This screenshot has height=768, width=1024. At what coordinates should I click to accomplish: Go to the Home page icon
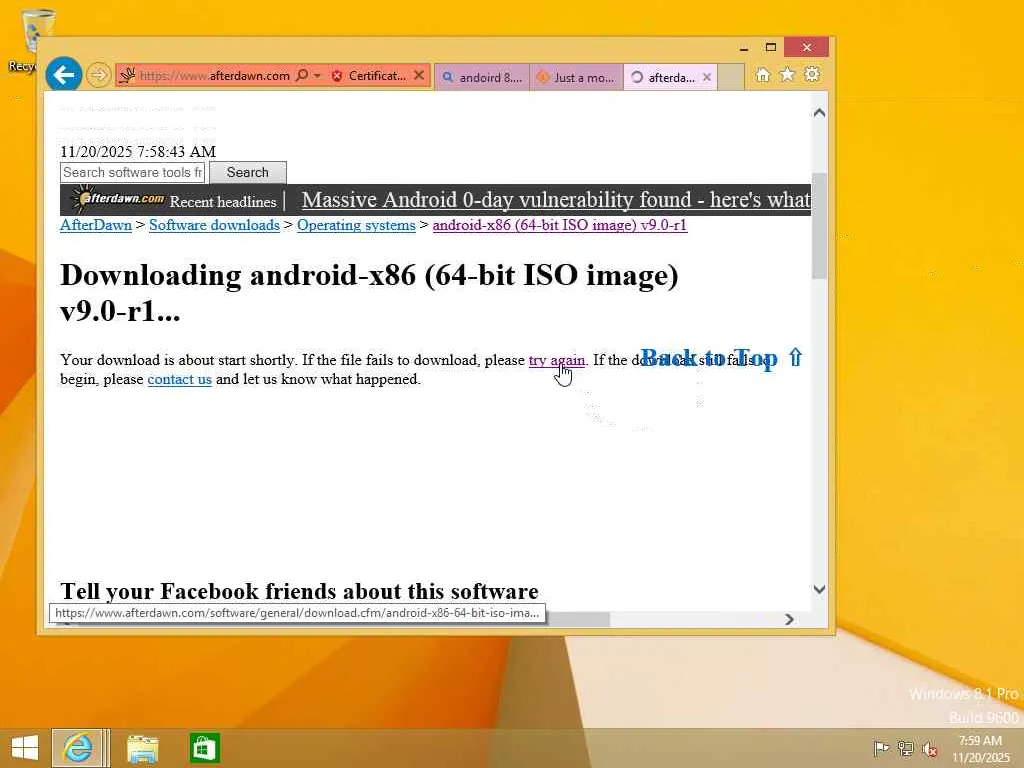click(x=762, y=74)
